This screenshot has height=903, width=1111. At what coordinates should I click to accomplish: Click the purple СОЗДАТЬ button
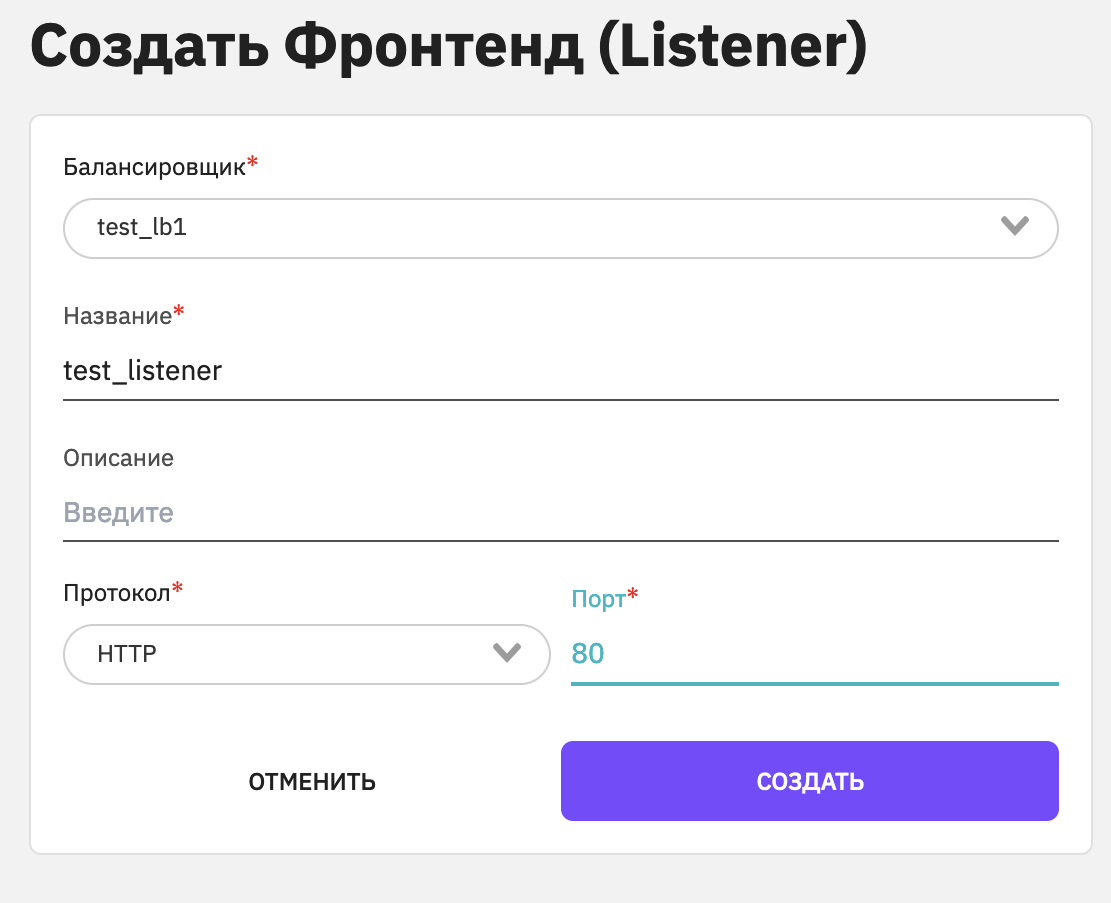coord(810,781)
